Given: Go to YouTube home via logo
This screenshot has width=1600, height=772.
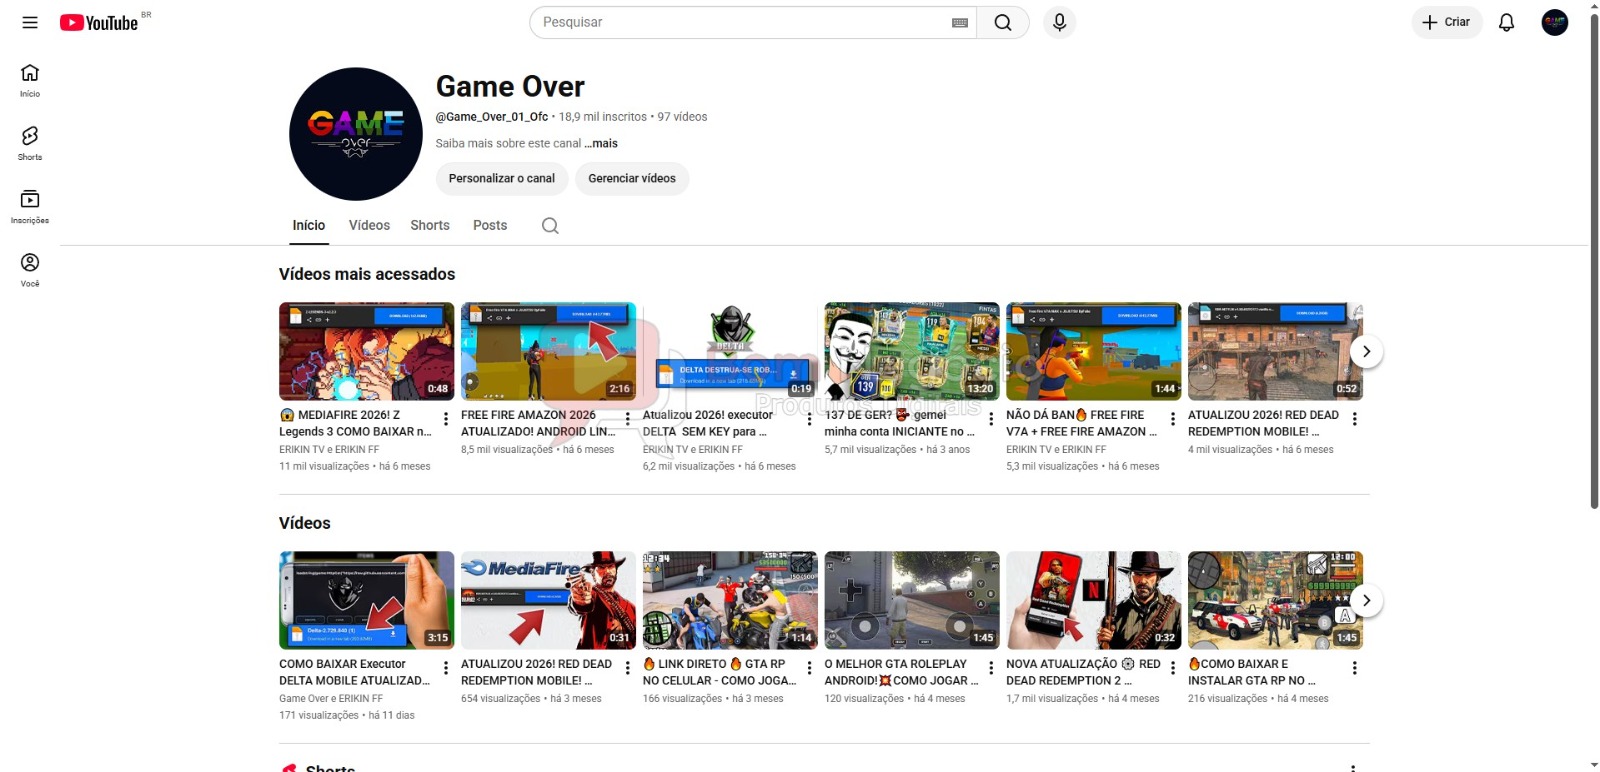Looking at the screenshot, I should pyautogui.click(x=99, y=22).
